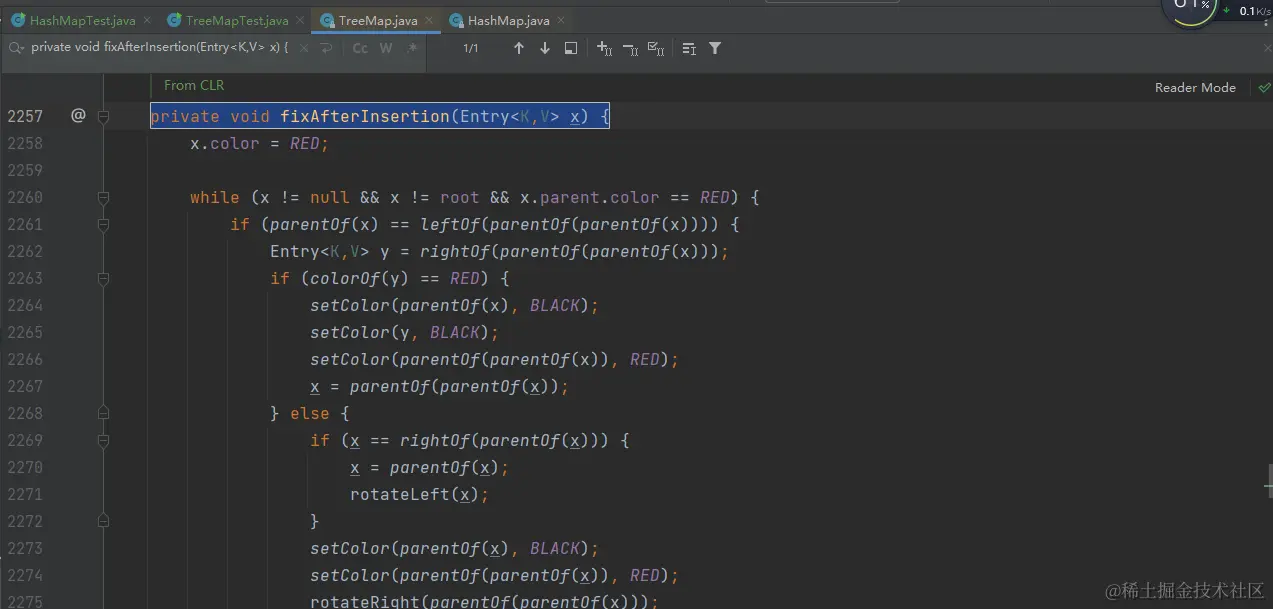The height and width of the screenshot is (609, 1273).
Task: Collapse the if block fold at 2263
Action: [x=103, y=279]
